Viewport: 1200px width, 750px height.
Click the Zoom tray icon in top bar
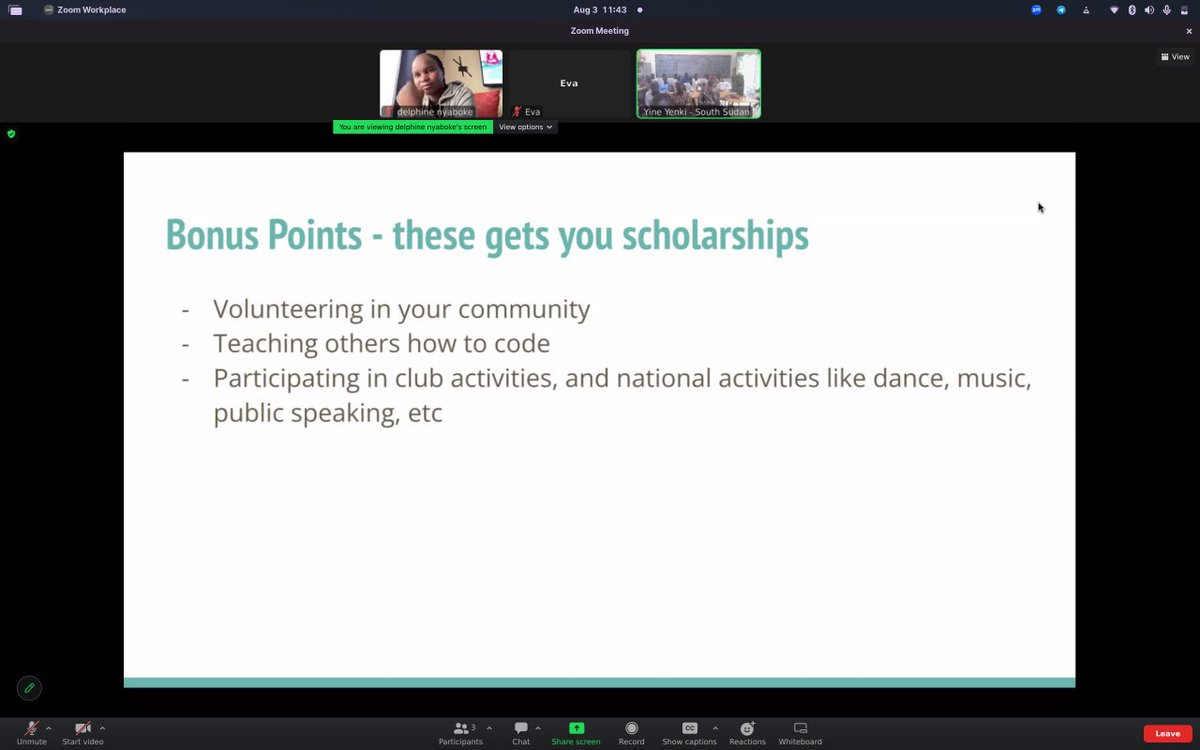(1037, 10)
